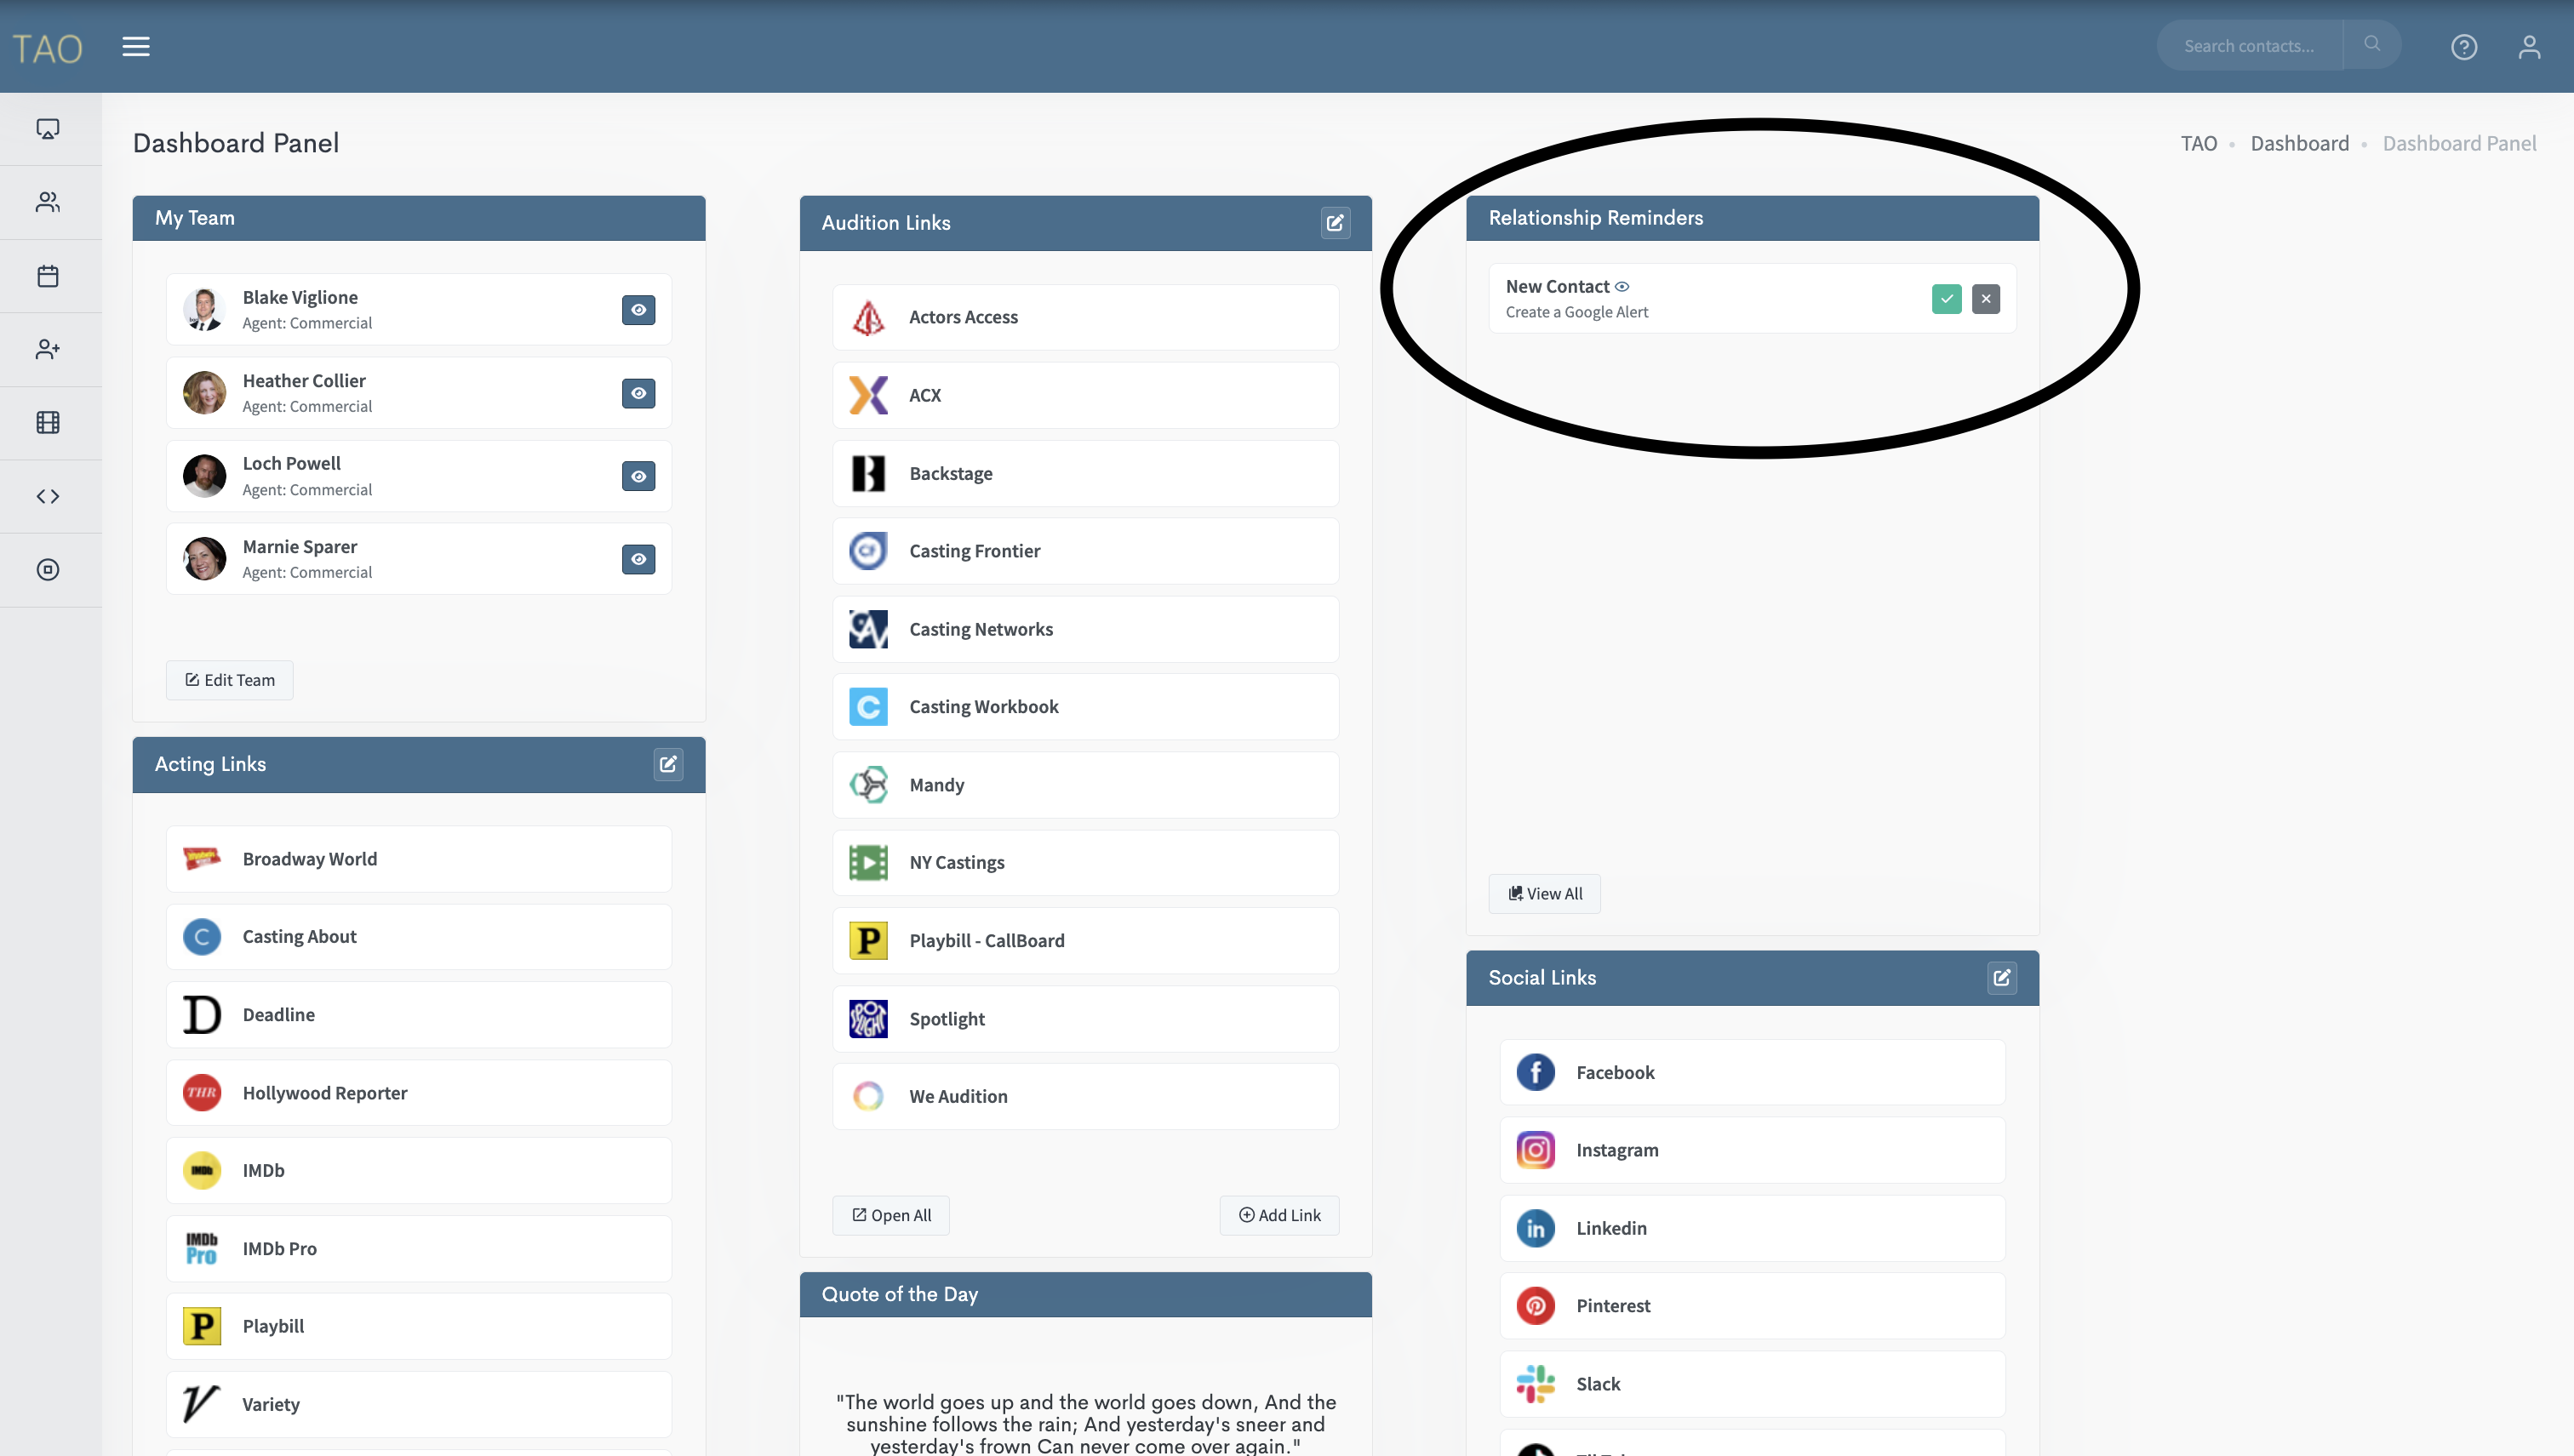
Task: Open the user profile icon
Action: 2528,47
